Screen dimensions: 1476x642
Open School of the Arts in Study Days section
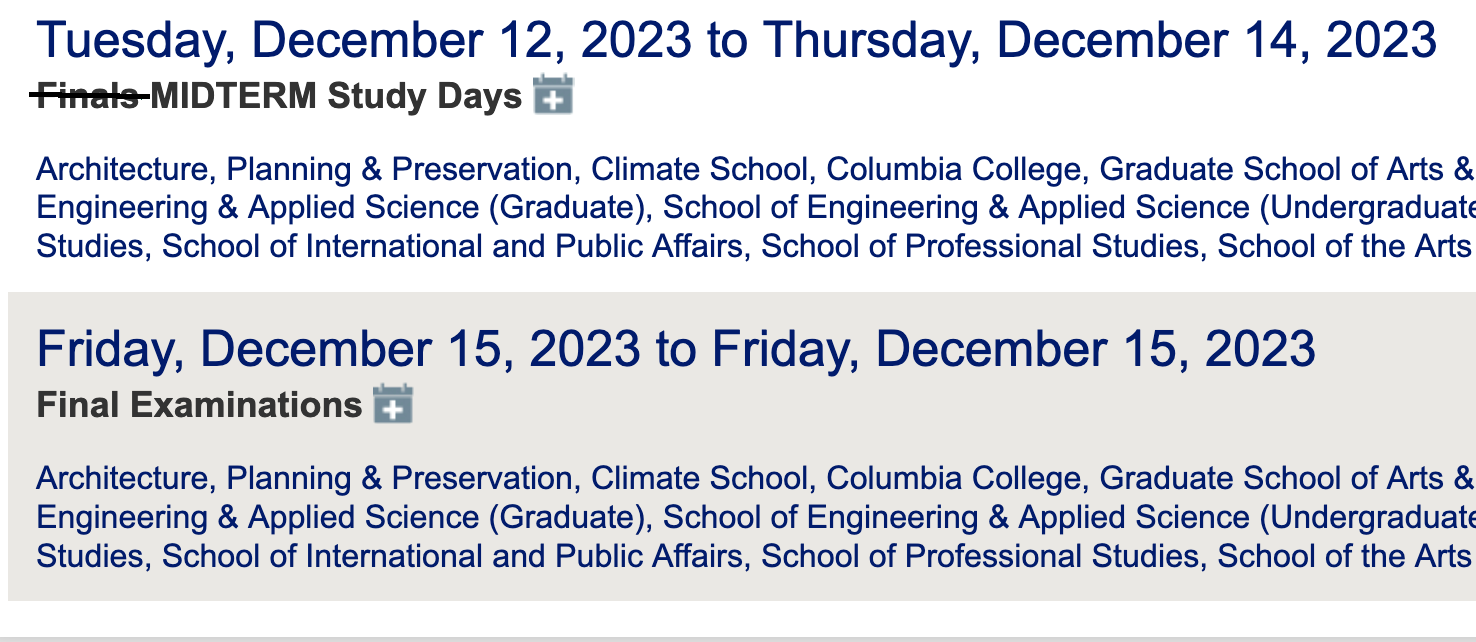[x=1344, y=246]
